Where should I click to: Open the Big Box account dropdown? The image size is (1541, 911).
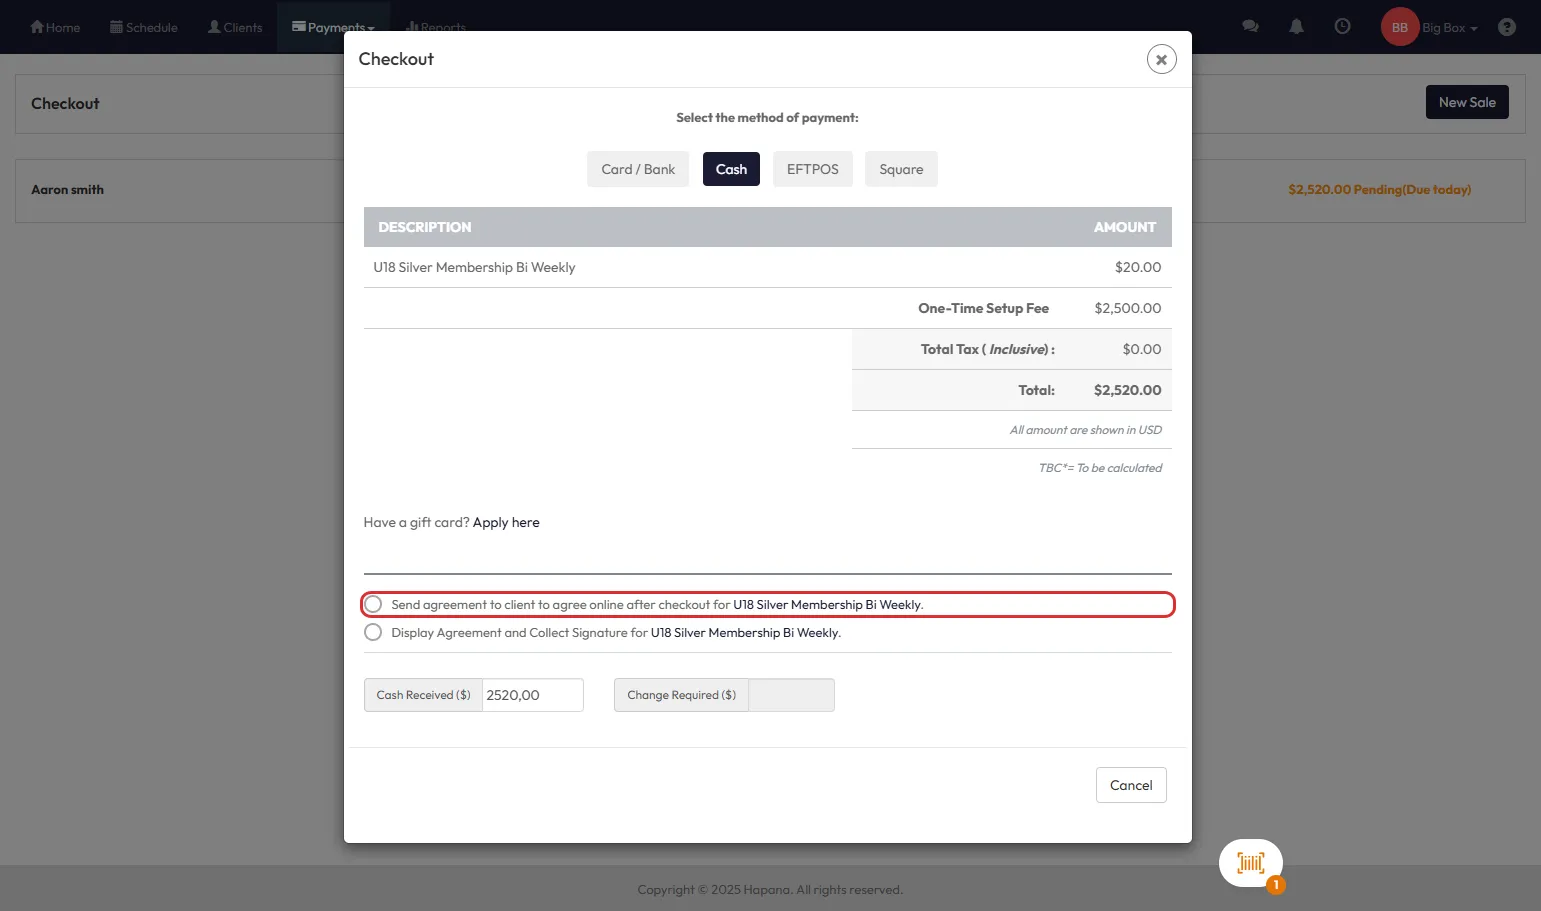(x=1449, y=27)
